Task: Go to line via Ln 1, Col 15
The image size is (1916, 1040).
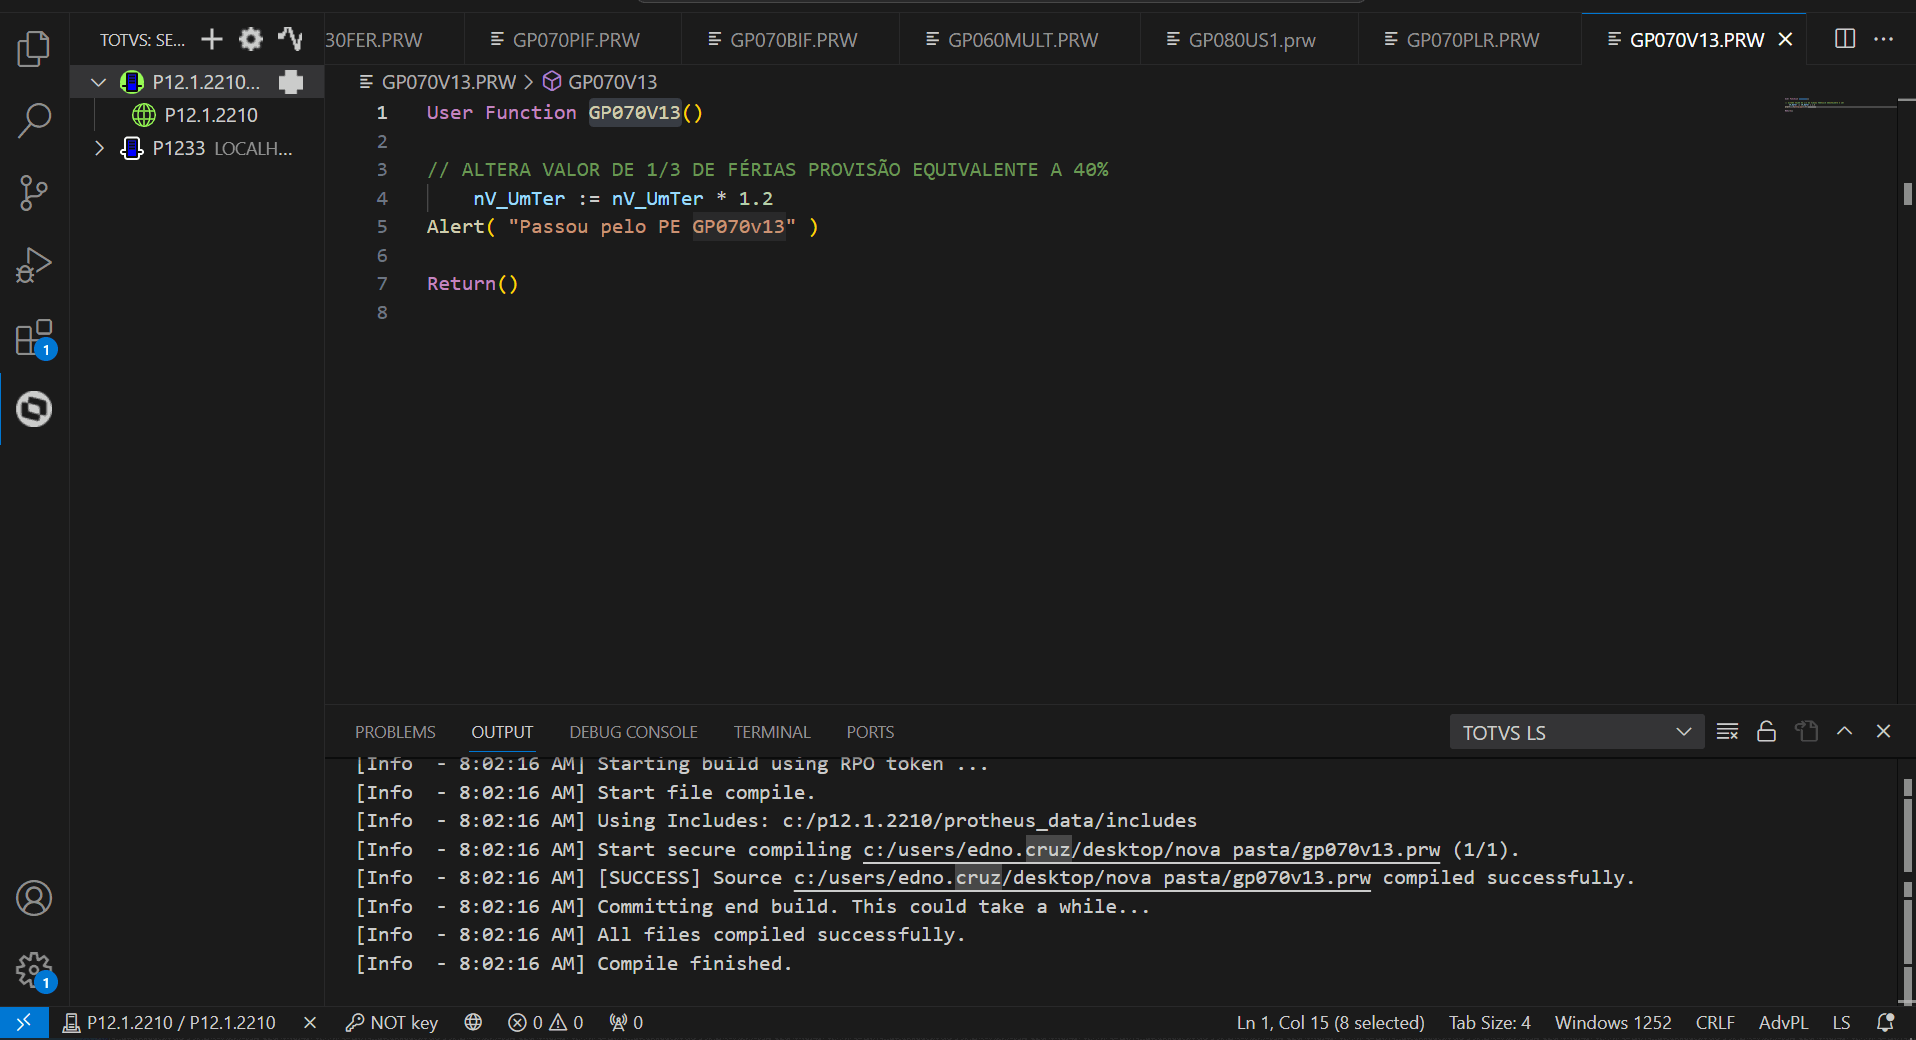Action: [x=1330, y=1022]
